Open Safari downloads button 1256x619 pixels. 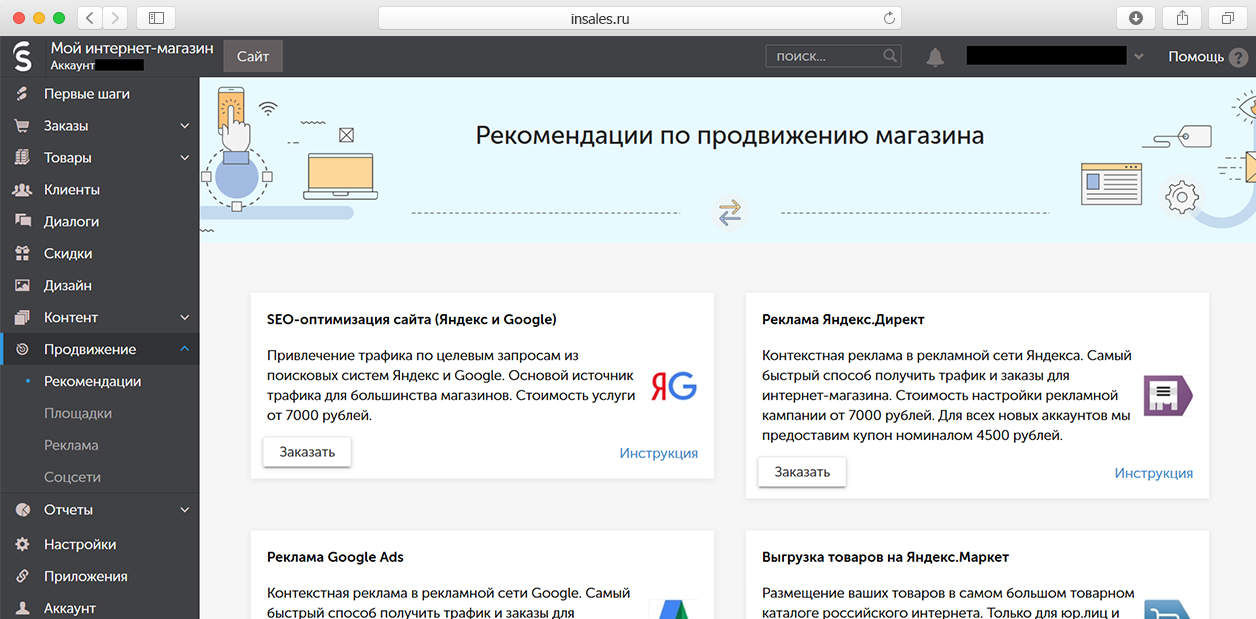(1135, 18)
